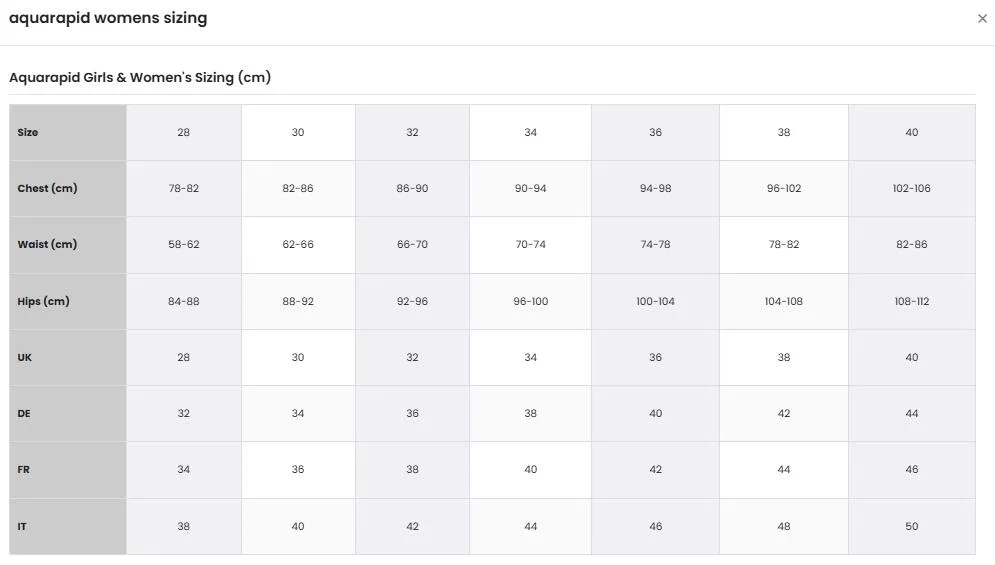Click IT size 38 in IT row
This screenshot has width=995, height=565.
(183, 526)
